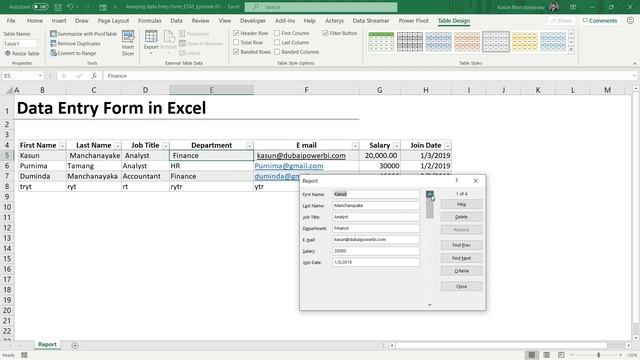The height and width of the screenshot is (360, 640).
Task: Click the Table Name input field
Action: [x=20, y=44]
